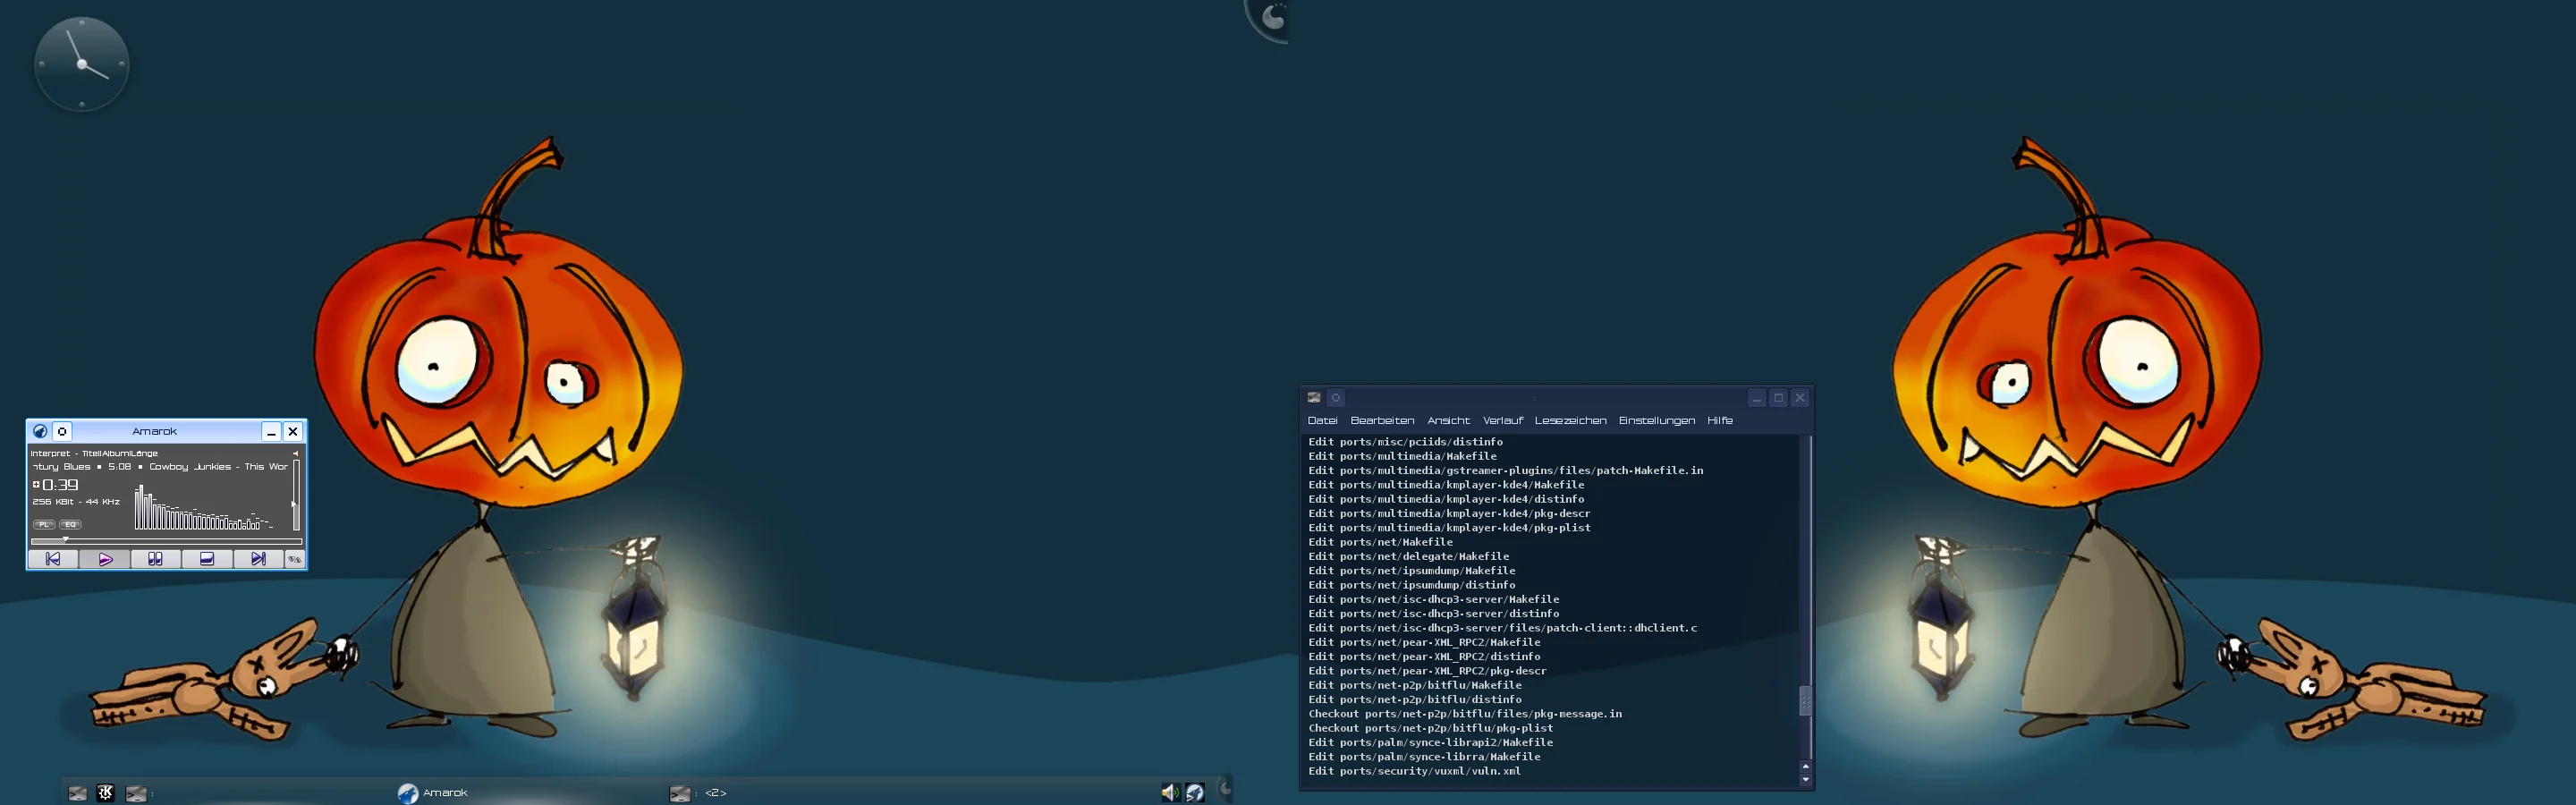The width and height of the screenshot is (2576, 805).
Task: Click the 'kmplayer-kde4/pkg-descr' terminal line
Action: (1449, 513)
